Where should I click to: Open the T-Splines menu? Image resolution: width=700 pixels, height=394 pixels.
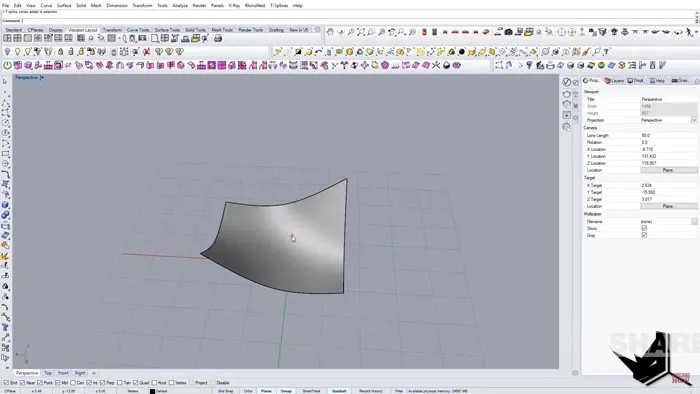279,5
